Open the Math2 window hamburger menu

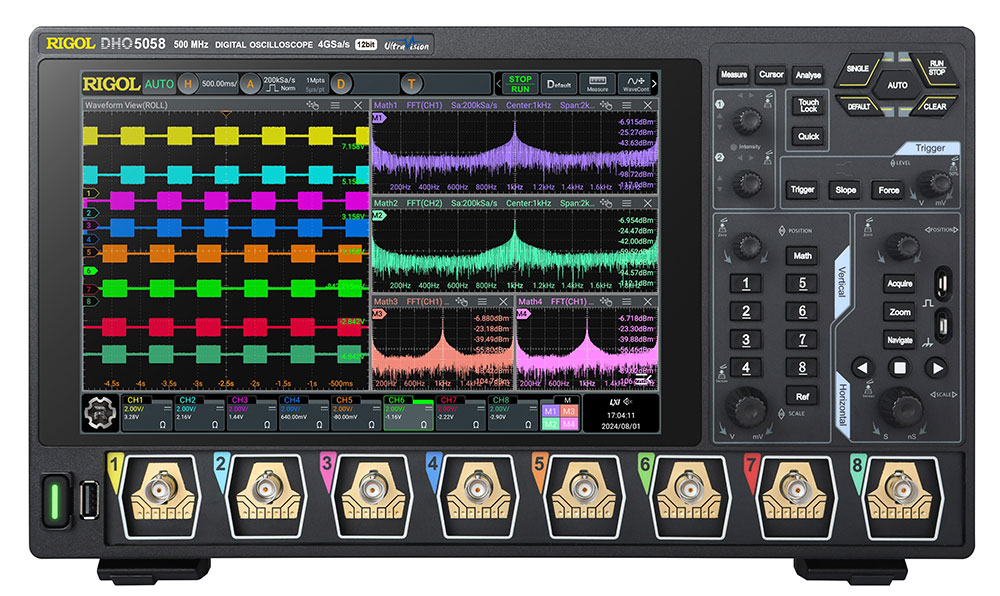pyautogui.click(x=627, y=202)
